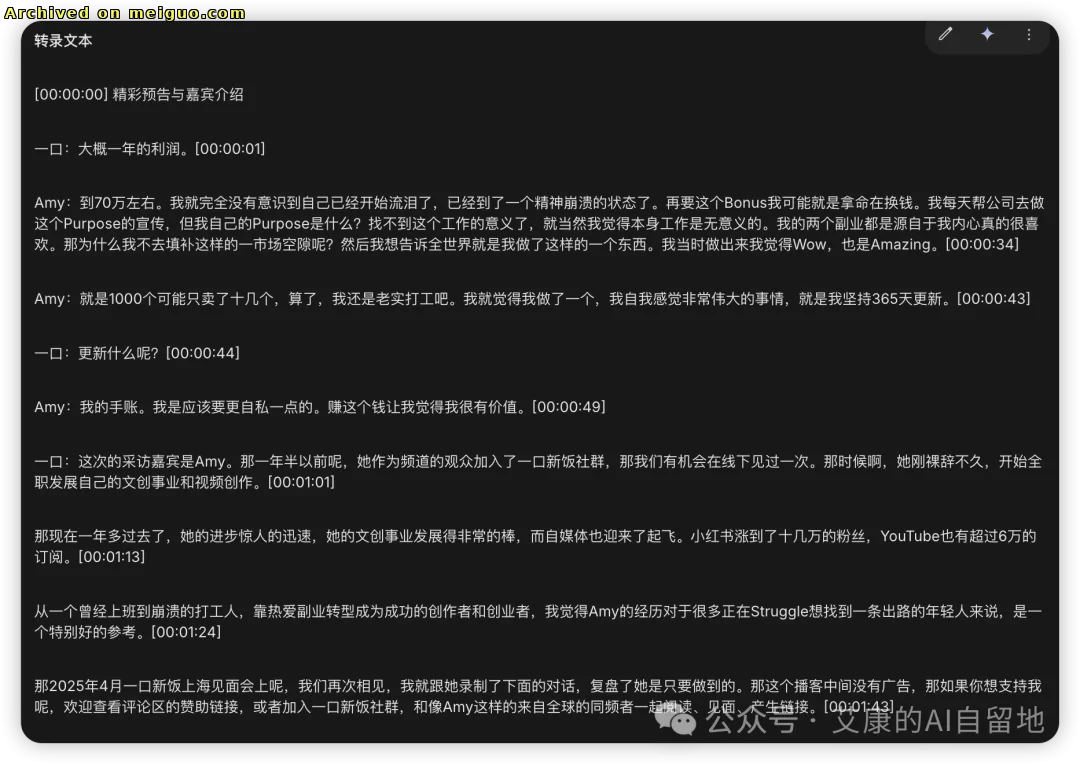Click the Archived on meiguo.com watermark
Viewport: 1080px width, 764px height.
[x=124, y=12]
